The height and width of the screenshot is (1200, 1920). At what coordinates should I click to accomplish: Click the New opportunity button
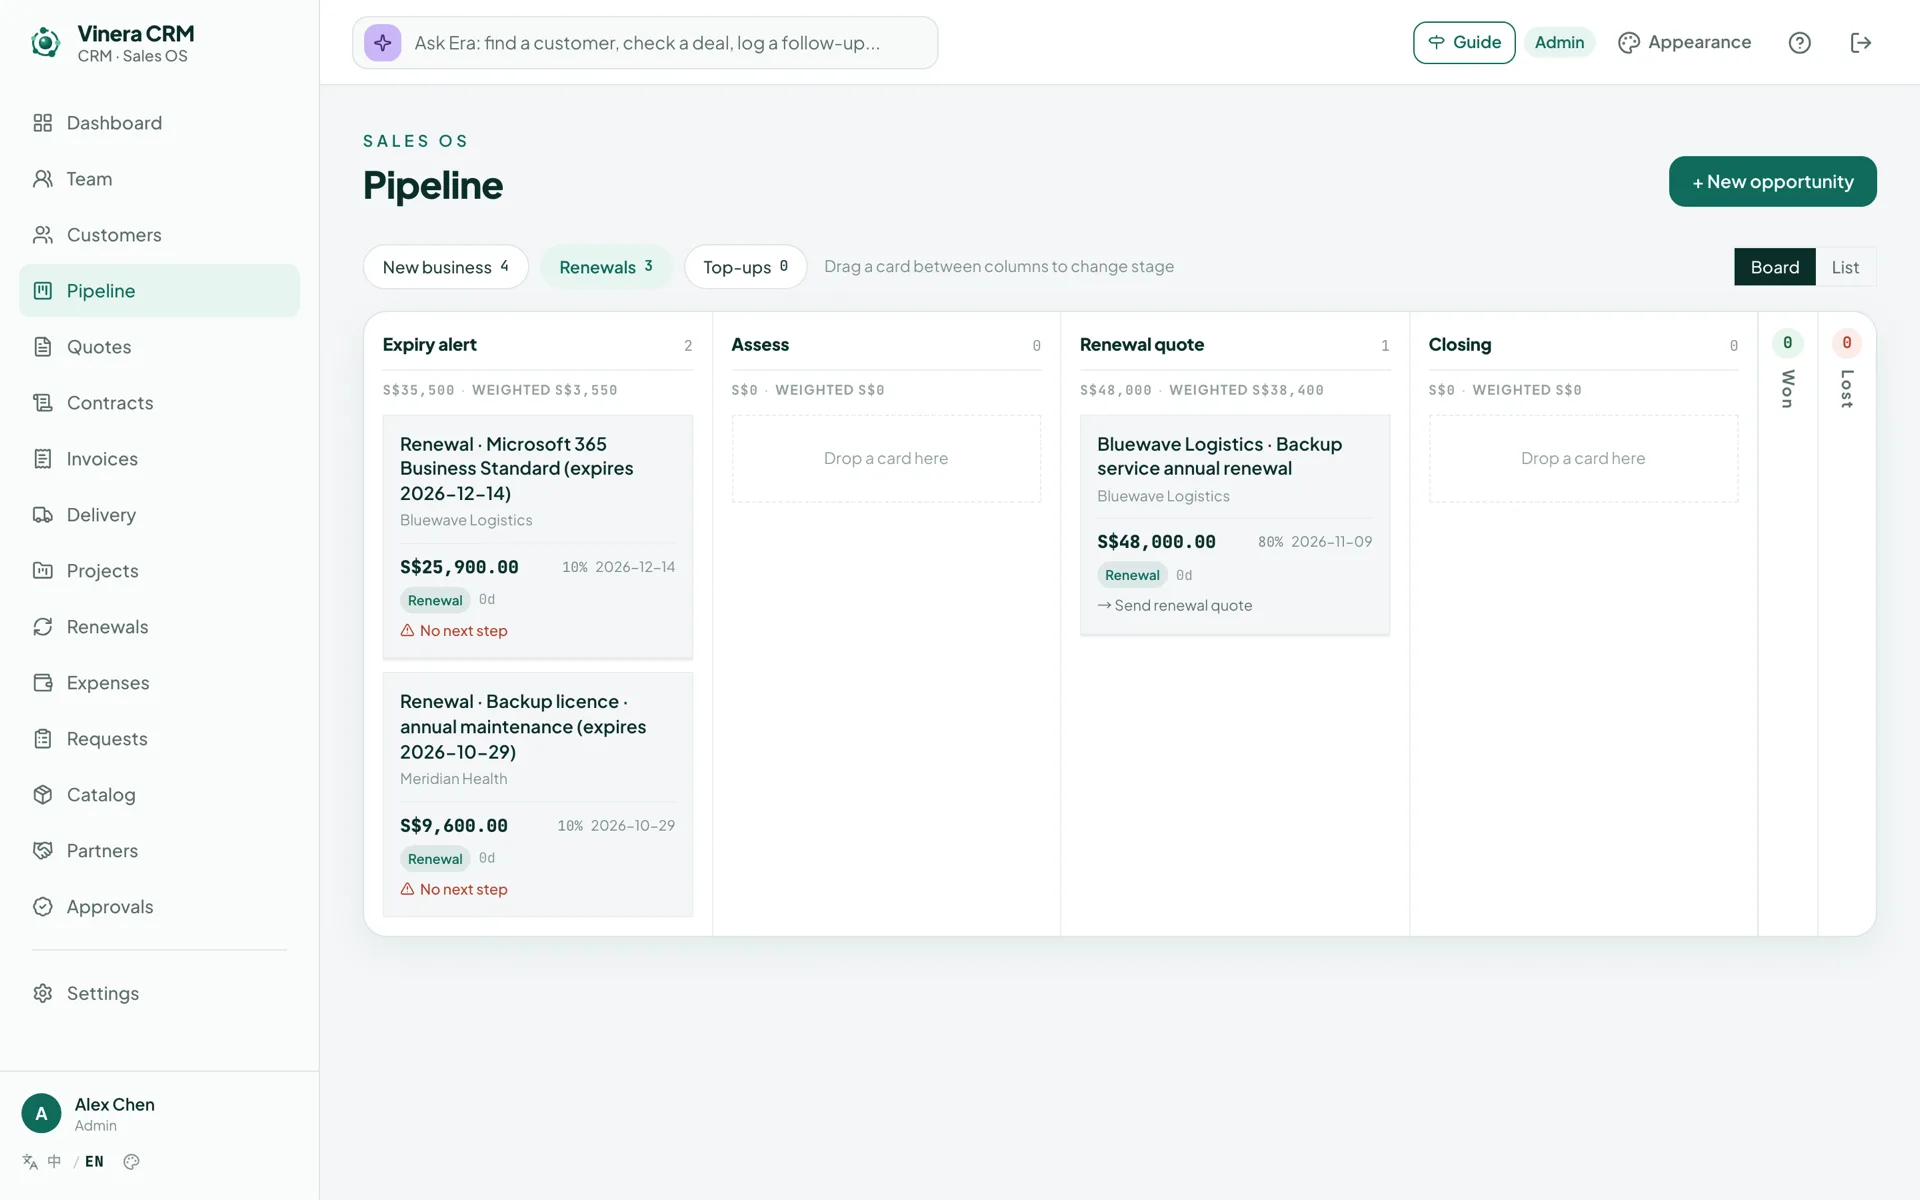[1772, 182]
